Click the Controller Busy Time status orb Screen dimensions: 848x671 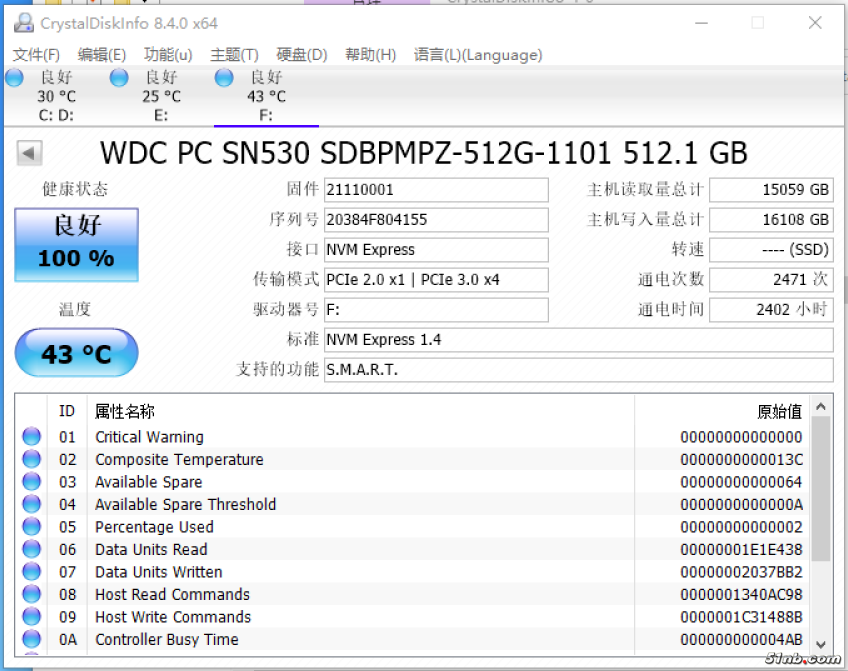[31, 640]
